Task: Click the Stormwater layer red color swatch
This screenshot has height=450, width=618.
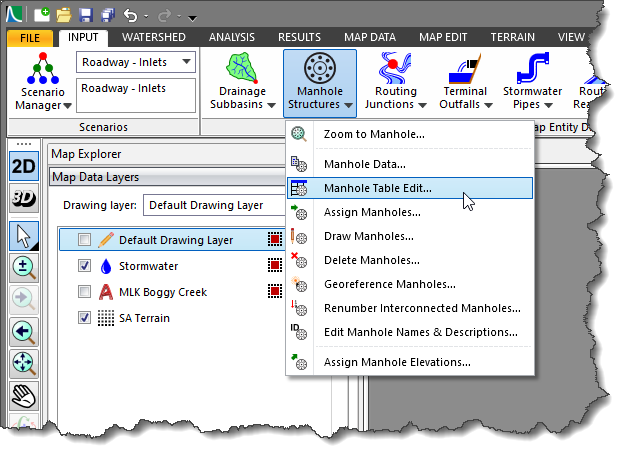Action: 274,266
